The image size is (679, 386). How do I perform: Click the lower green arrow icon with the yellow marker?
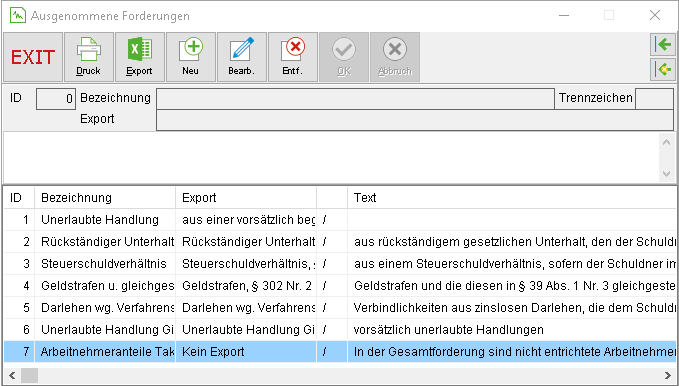(x=663, y=69)
